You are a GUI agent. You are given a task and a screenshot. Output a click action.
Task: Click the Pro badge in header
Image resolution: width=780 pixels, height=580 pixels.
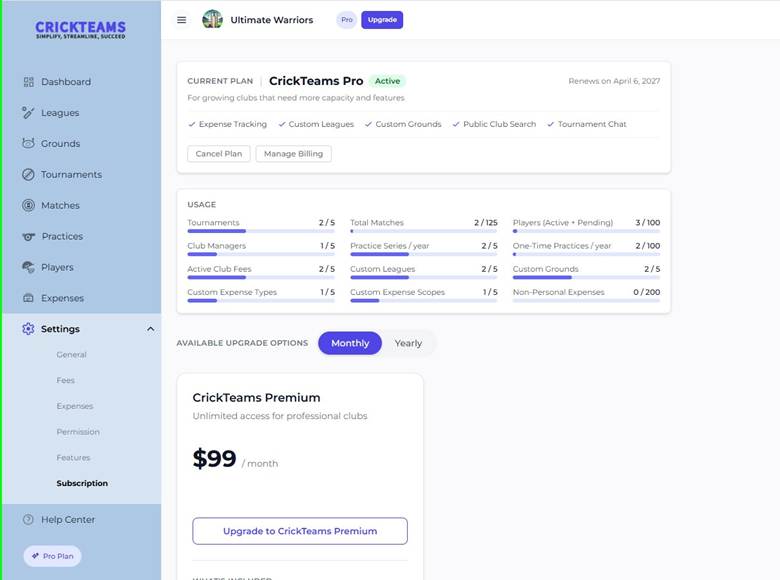pyautogui.click(x=347, y=20)
